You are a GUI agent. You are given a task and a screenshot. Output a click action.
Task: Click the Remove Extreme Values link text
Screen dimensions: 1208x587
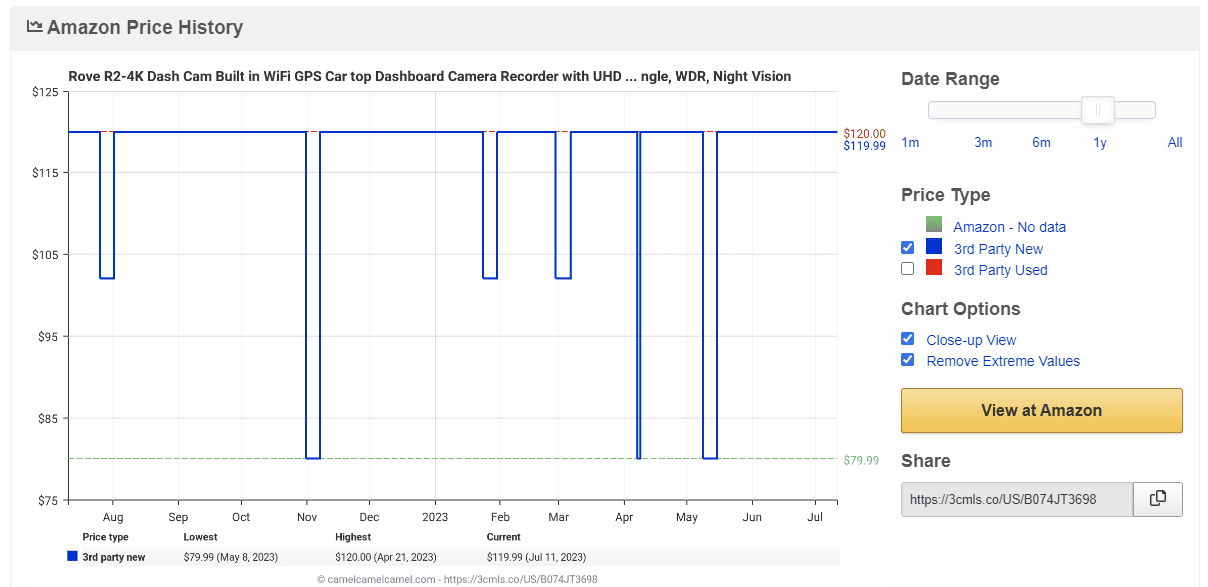coord(1003,361)
